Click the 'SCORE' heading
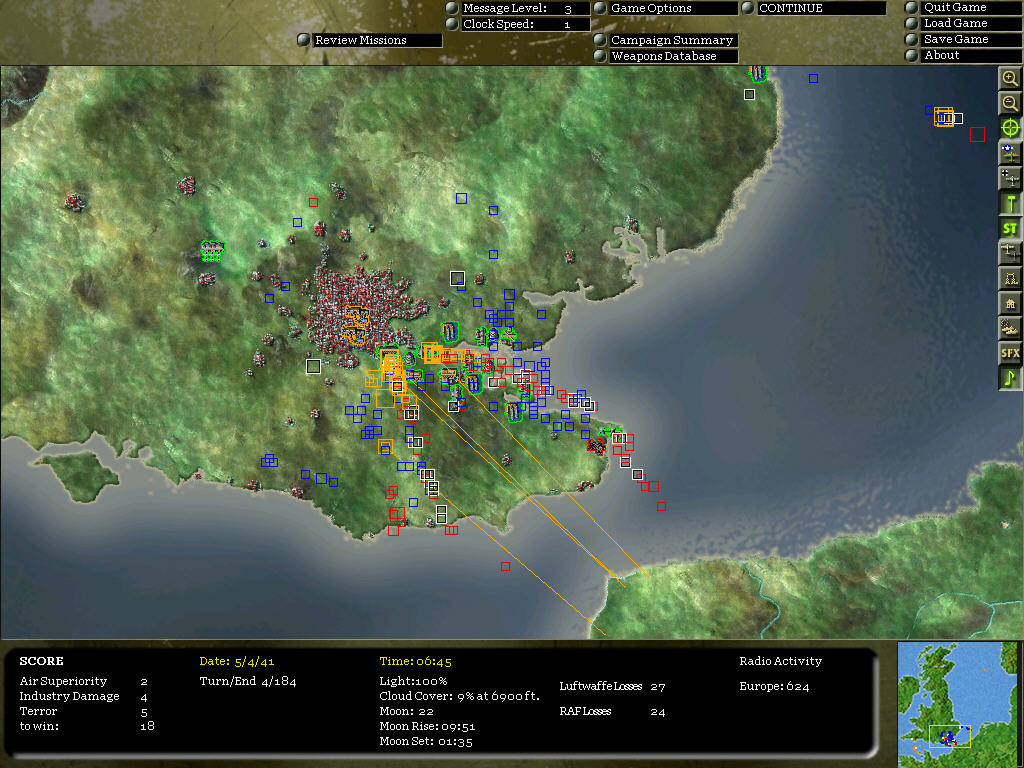1024x768 pixels. pos(41,661)
